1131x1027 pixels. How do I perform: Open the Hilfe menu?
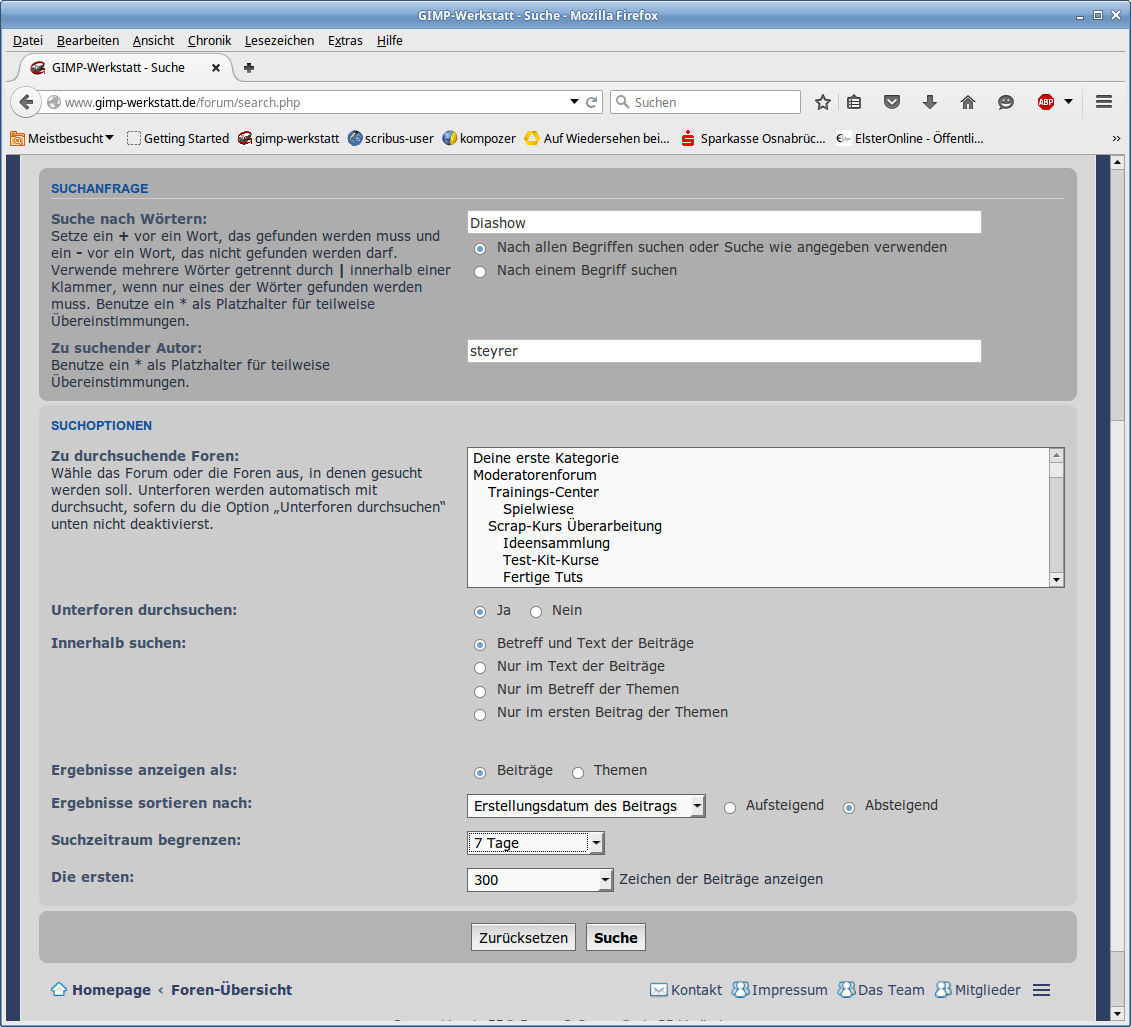tap(390, 40)
